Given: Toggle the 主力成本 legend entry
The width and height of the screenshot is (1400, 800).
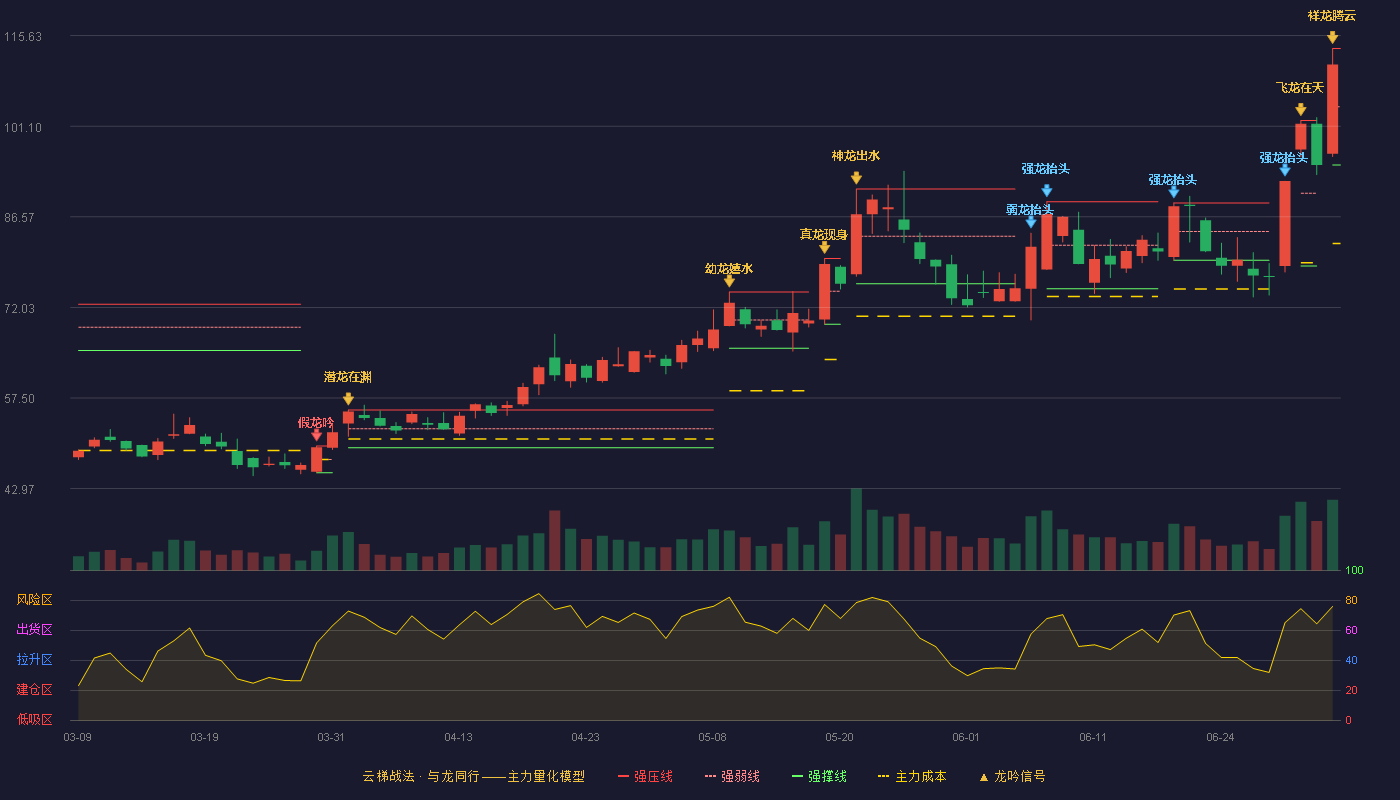Looking at the screenshot, I should pos(912,776).
